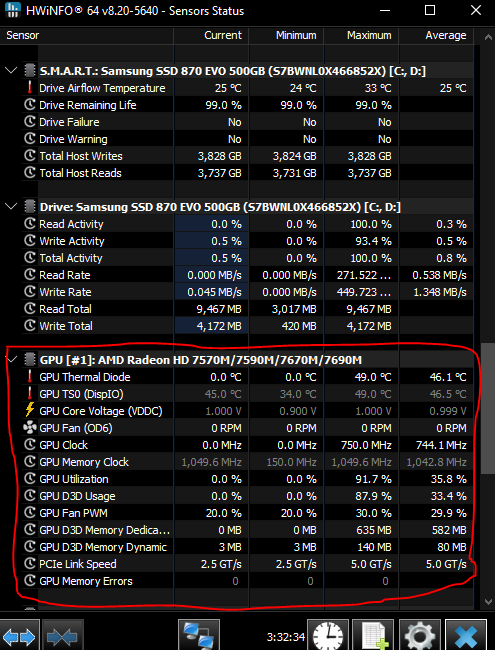Click the HWiNFO app icon in title bar
The height and width of the screenshot is (650, 495).
pos(12,10)
